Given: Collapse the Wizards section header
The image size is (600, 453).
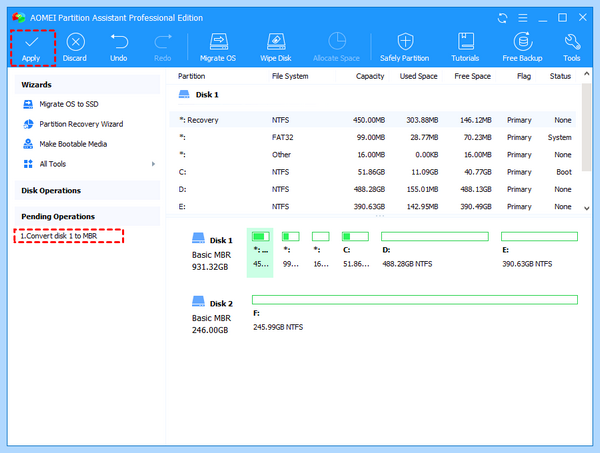Looking at the screenshot, I should [87, 85].
